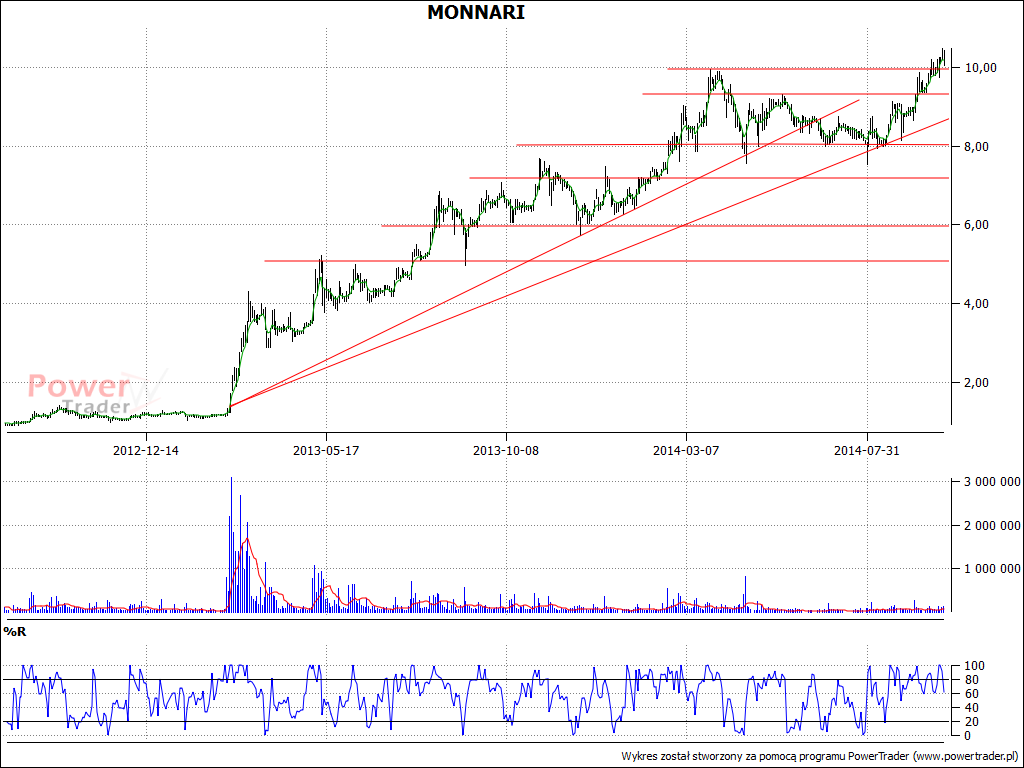Image resolution: width=1024 pixels, height=768 pixels.
Task: Click the %R indicator label
Action: tap(14, 632)
